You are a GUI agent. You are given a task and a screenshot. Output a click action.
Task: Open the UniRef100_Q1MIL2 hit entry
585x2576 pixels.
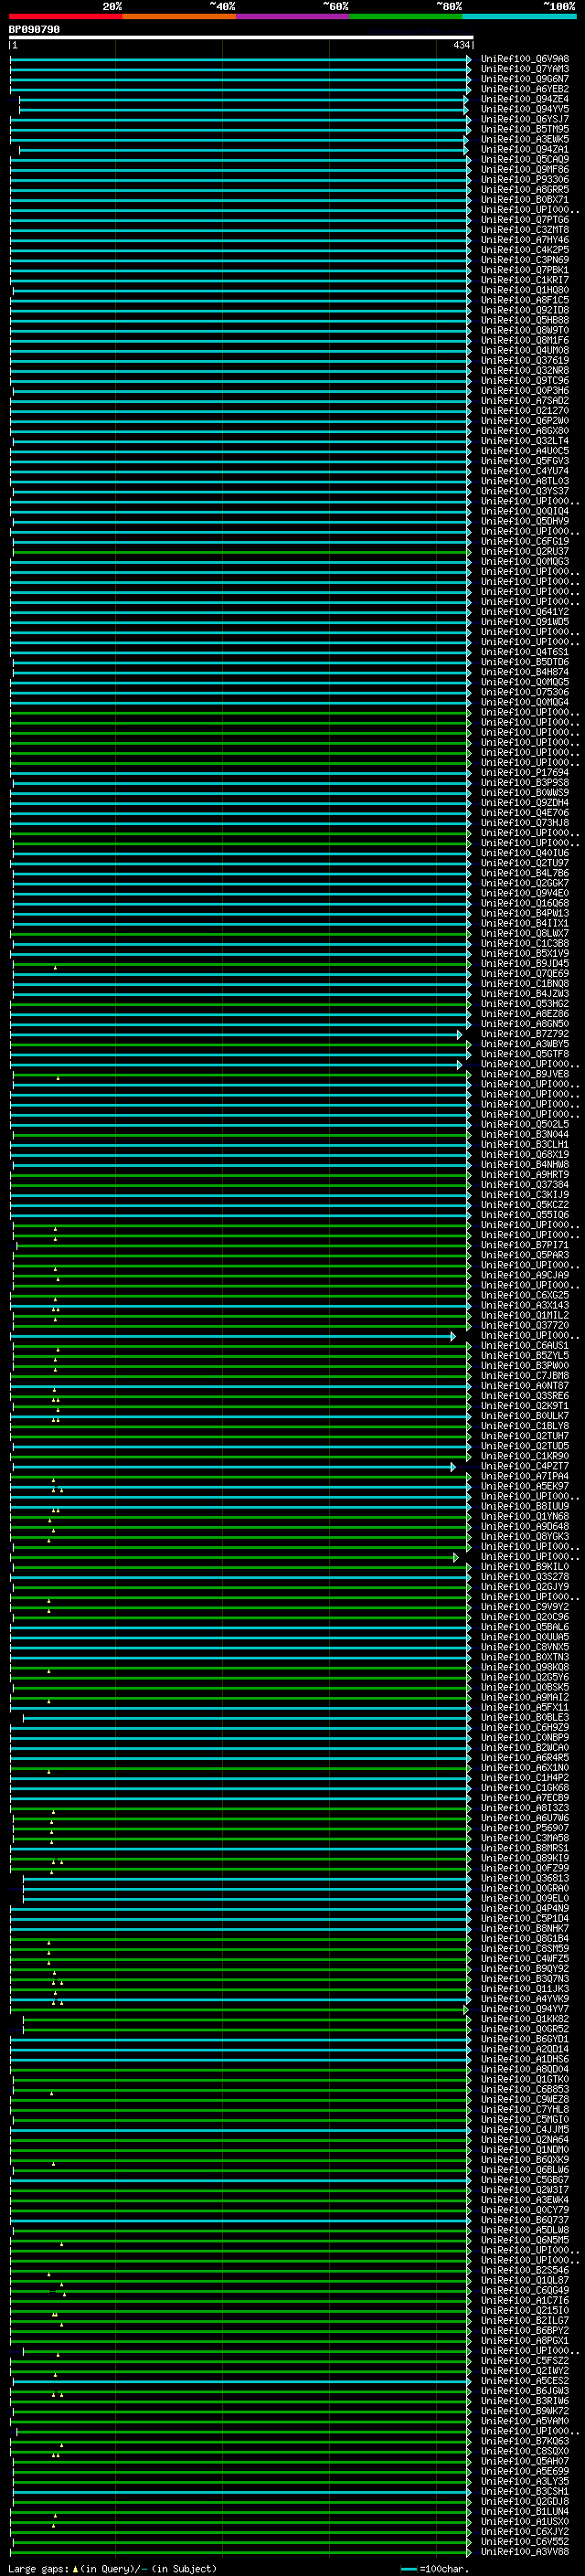pos(524,1315)
